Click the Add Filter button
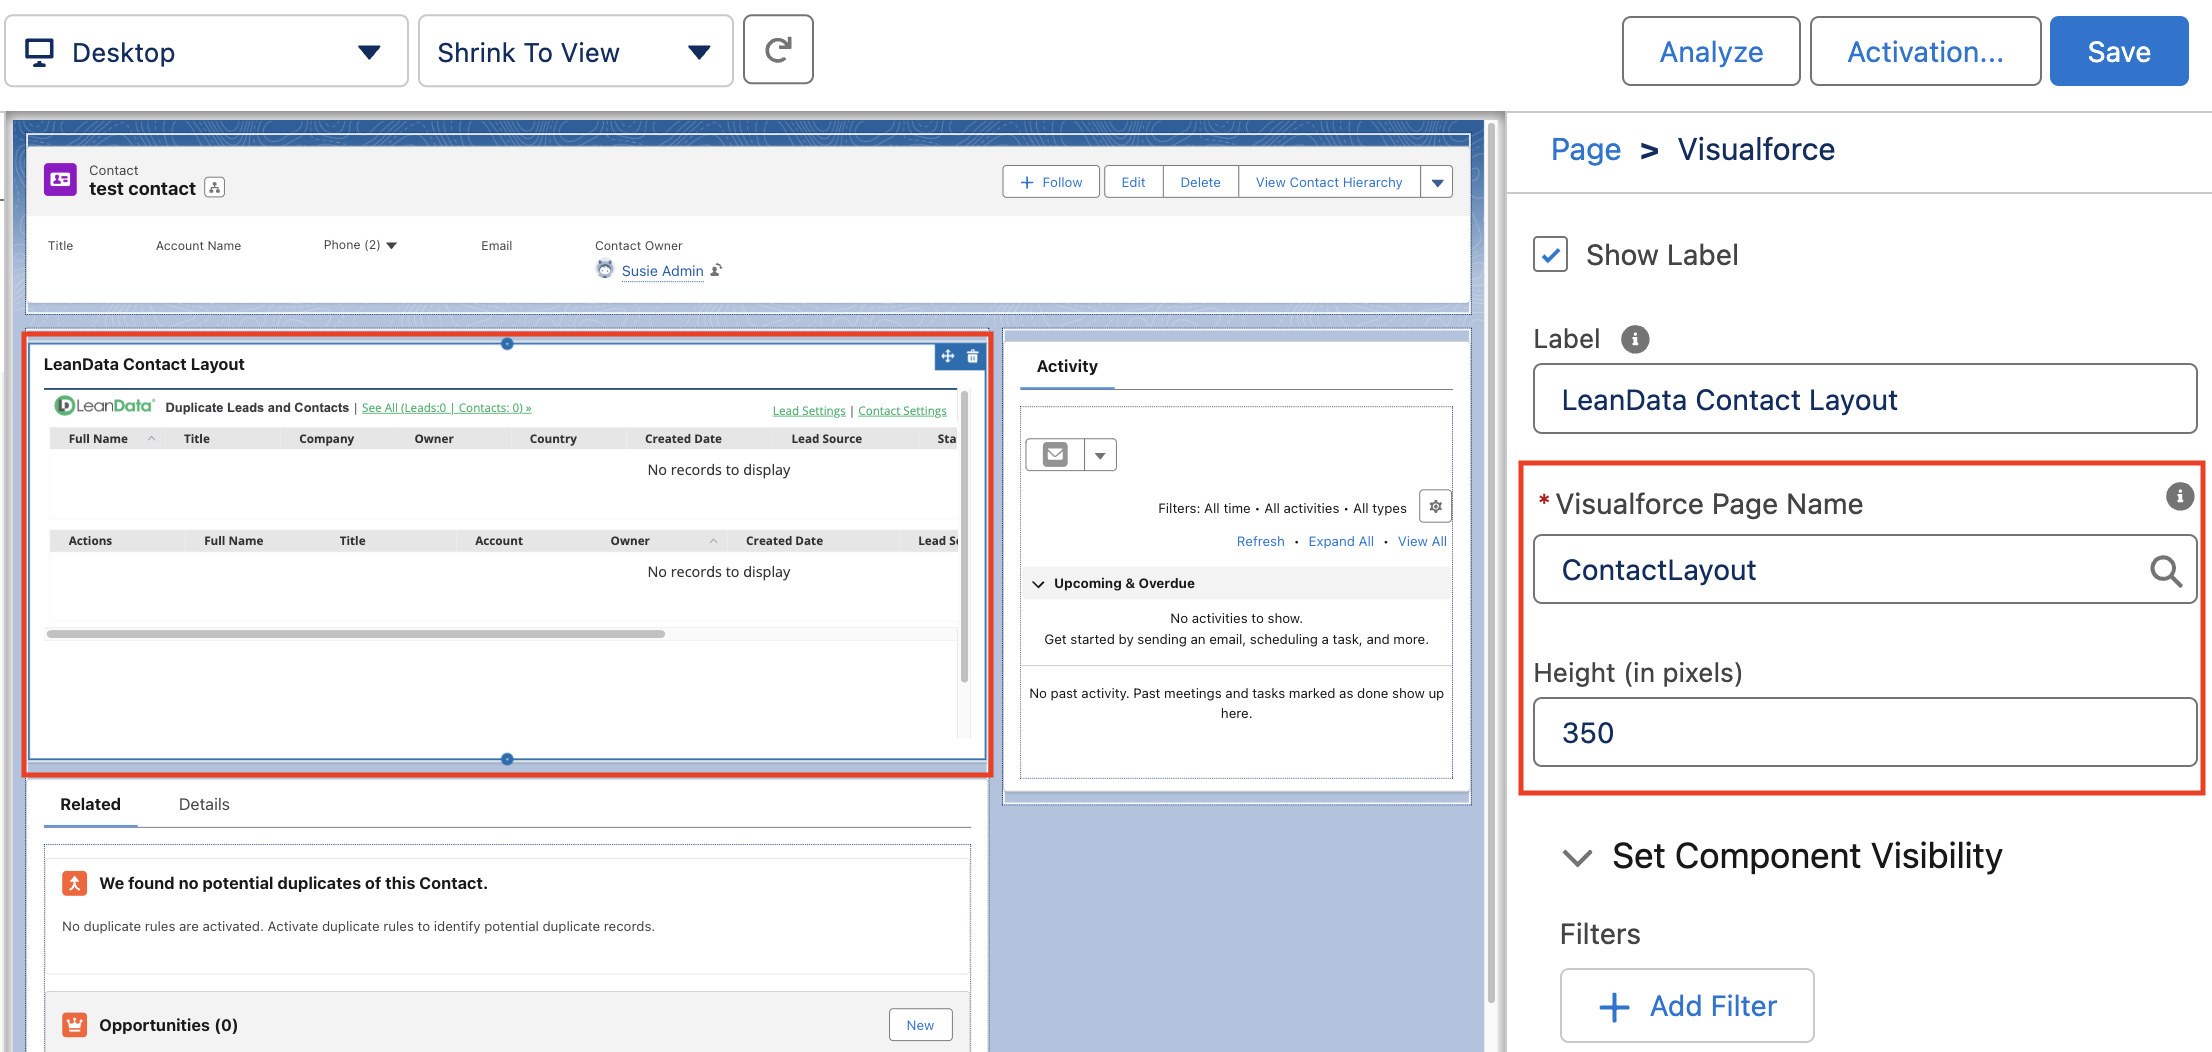The height and width of the screenshot is (1052, 2212). click(x=1687, y=1006)
